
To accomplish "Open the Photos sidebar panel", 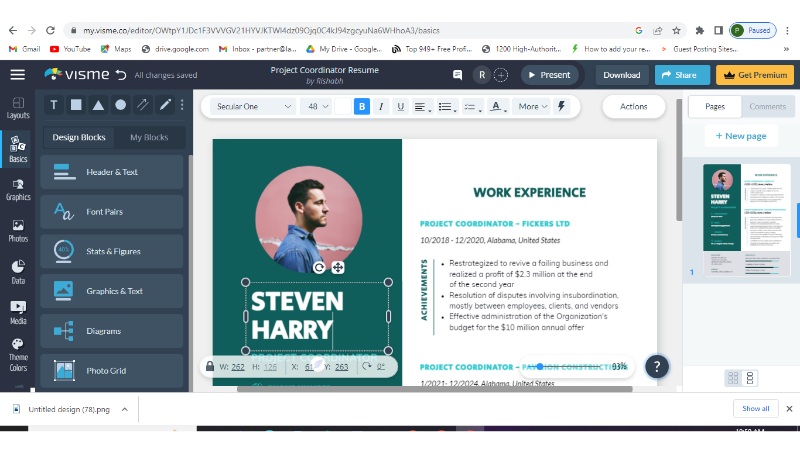I will pos(18,230).
